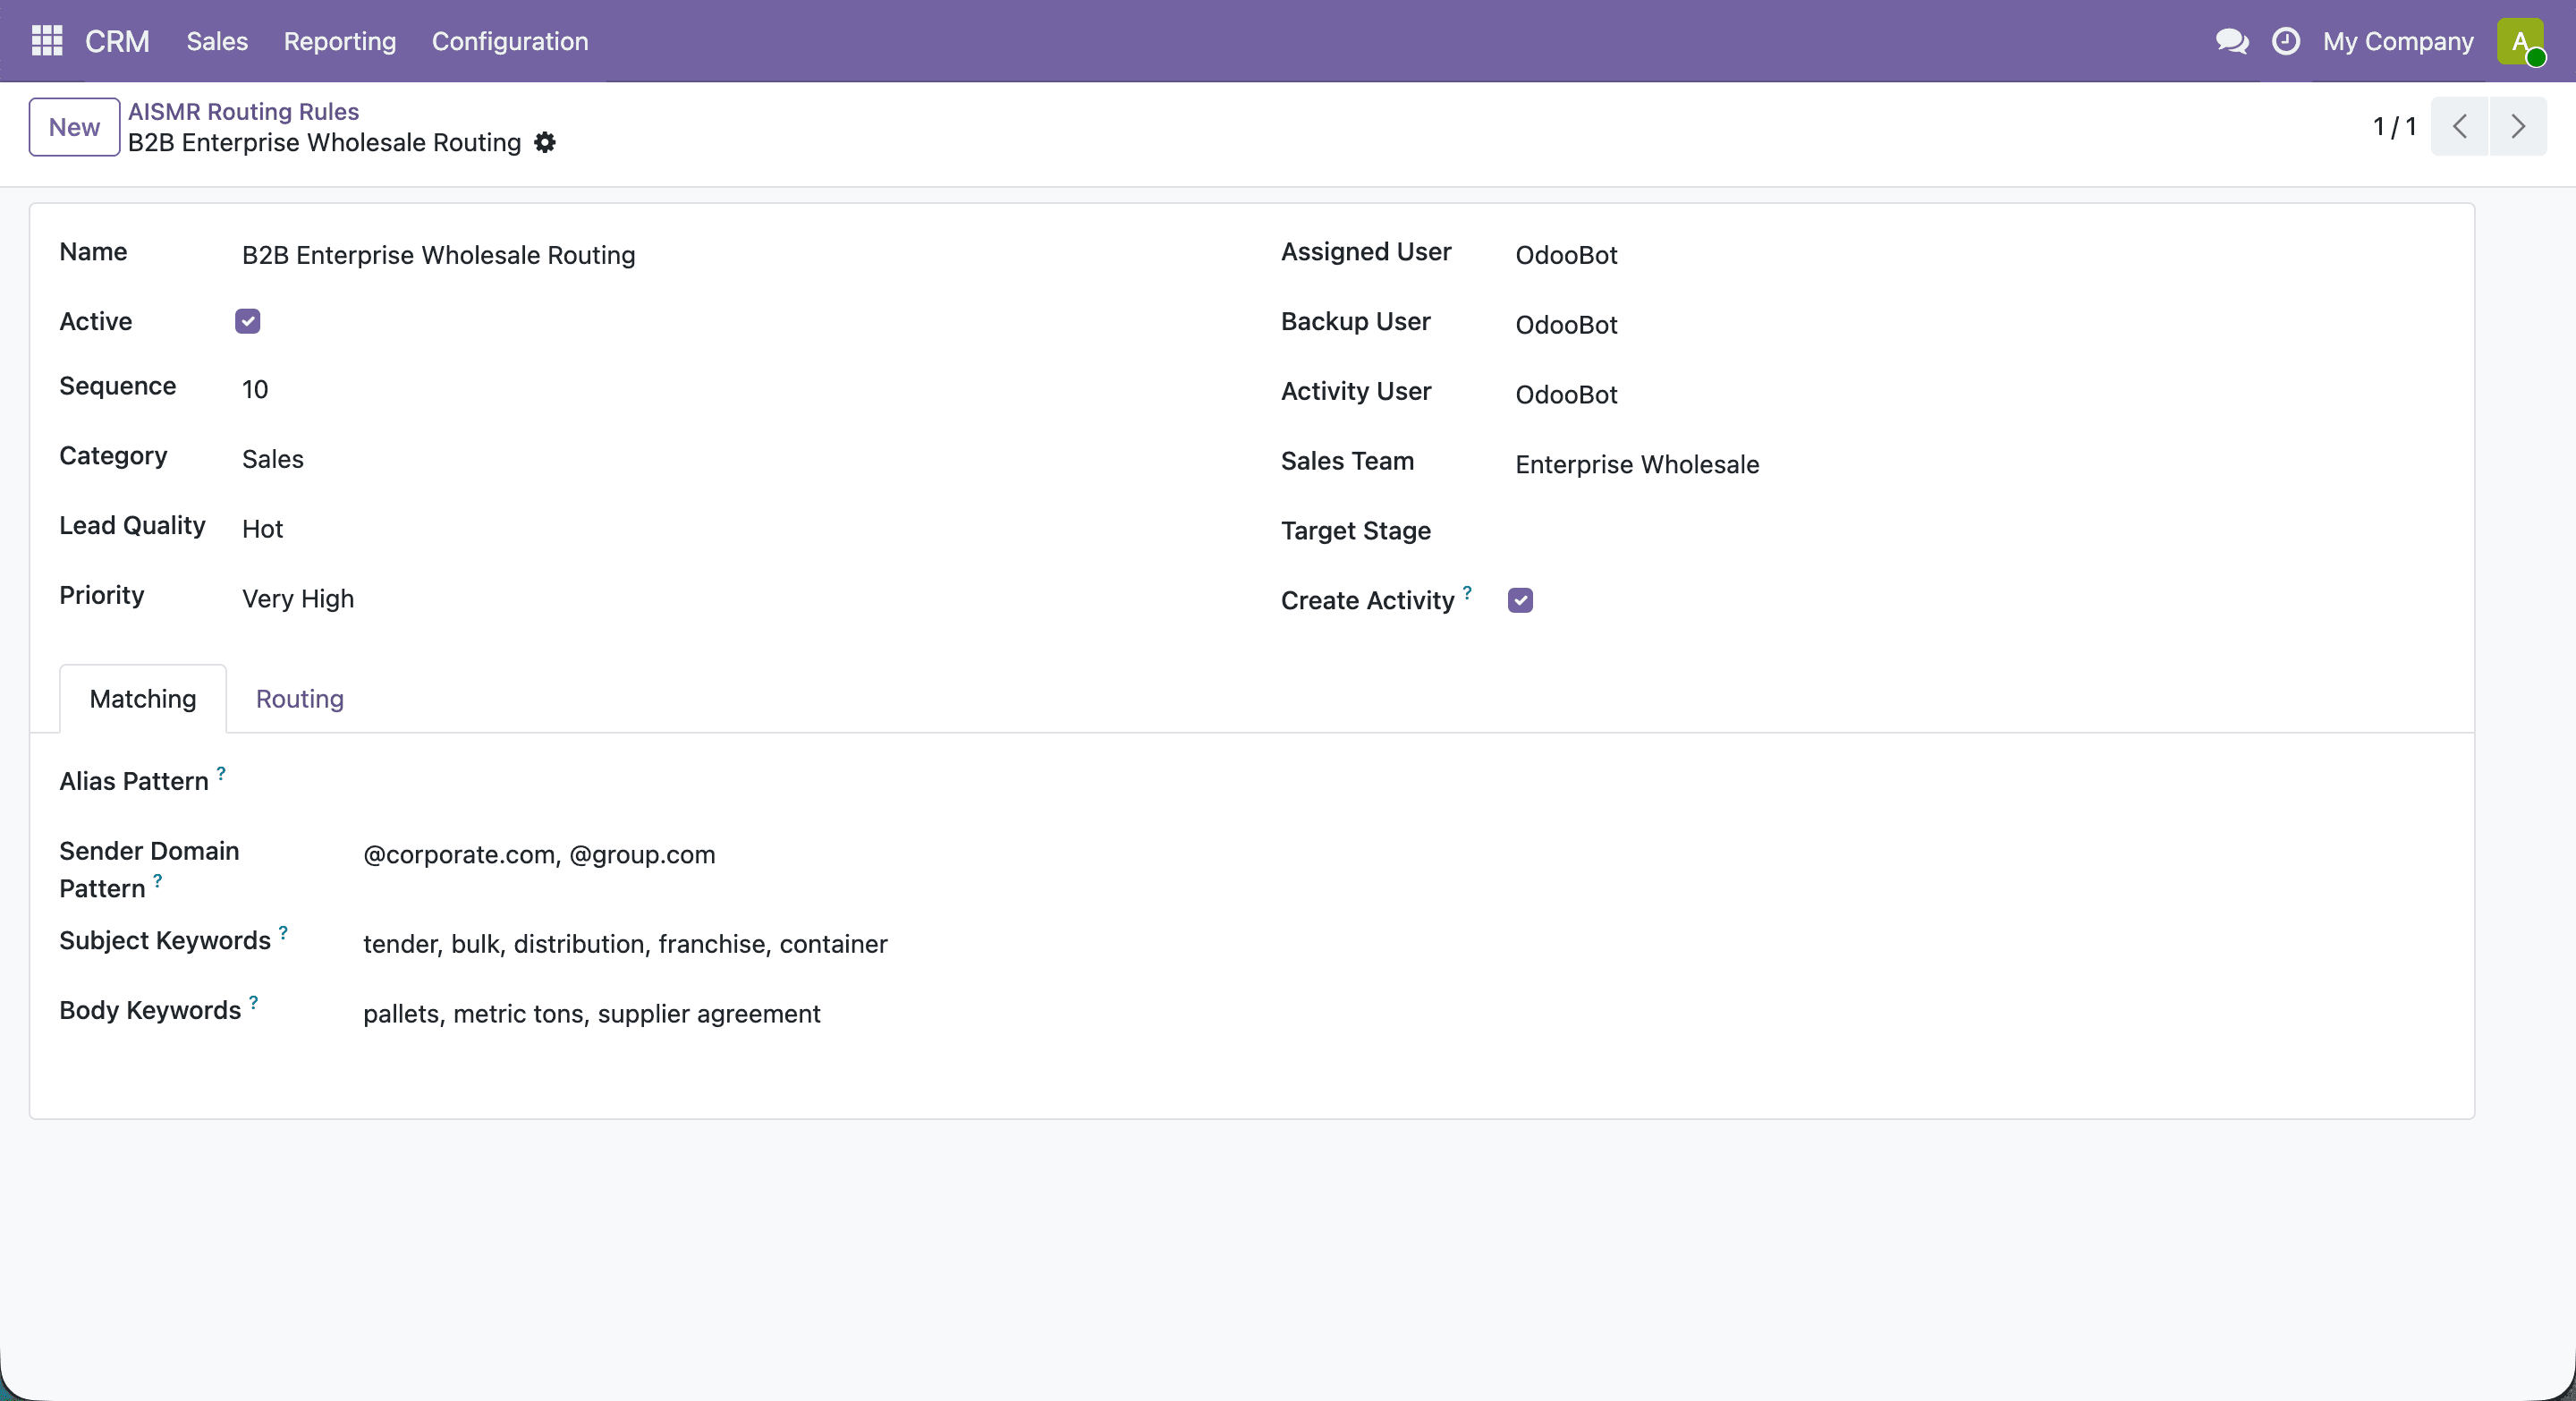Click the gear actions icon beside record title
The height and width of the screenshot is (1401, 2576).
coord(545,143)
